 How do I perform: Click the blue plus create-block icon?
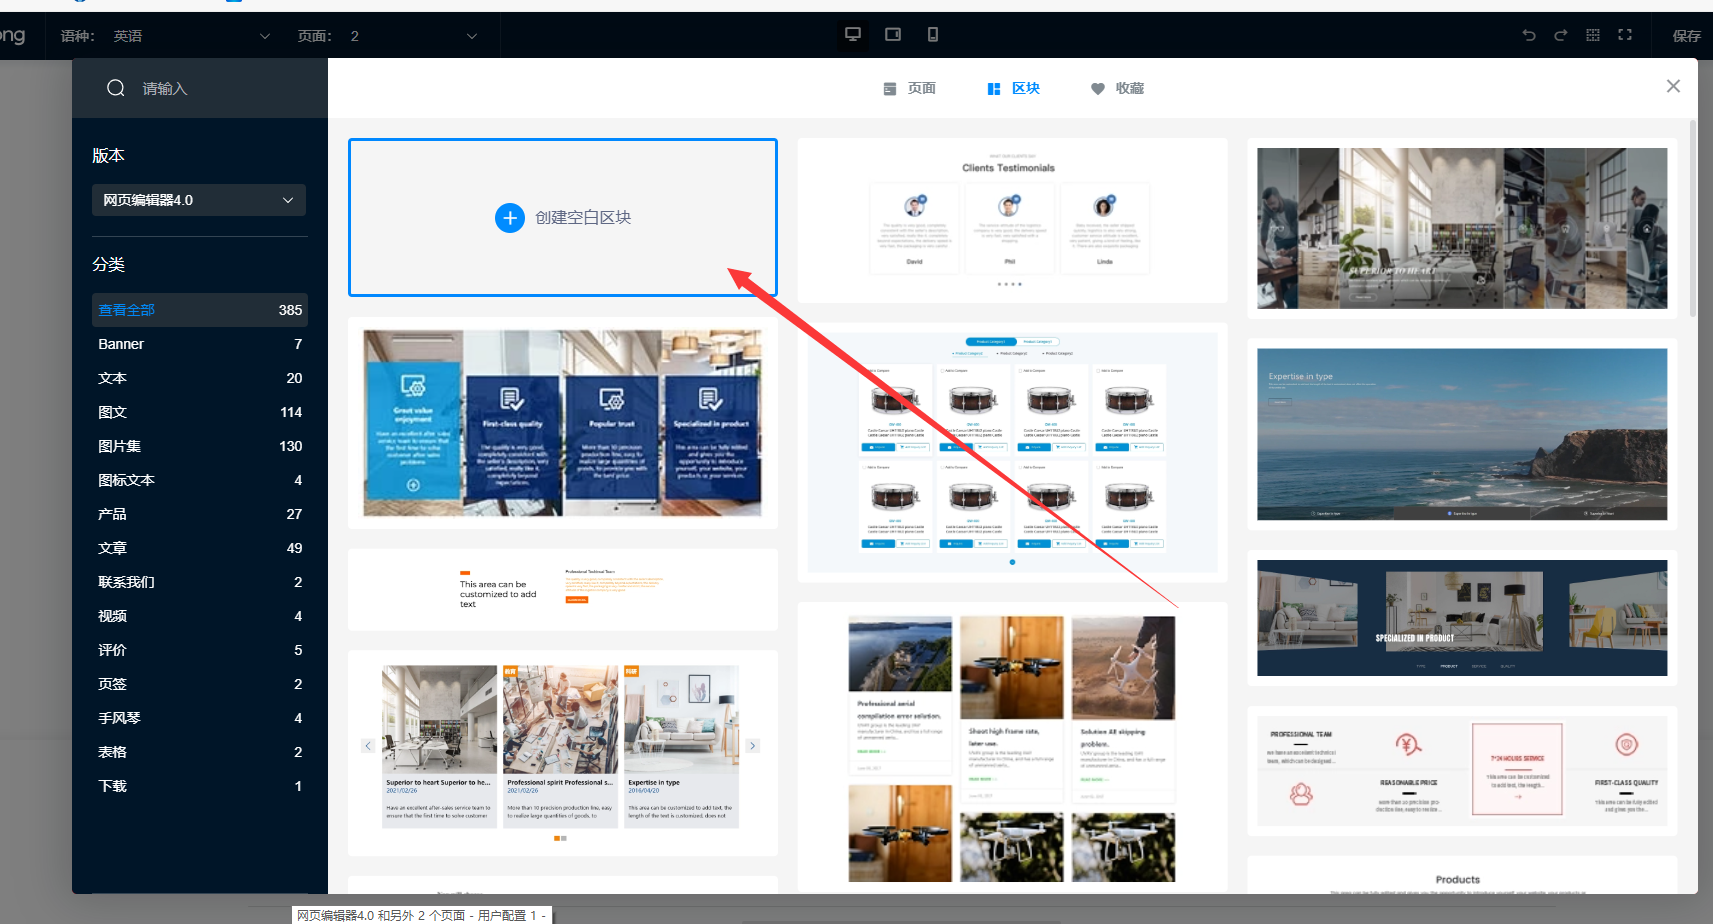pos(510,217)
